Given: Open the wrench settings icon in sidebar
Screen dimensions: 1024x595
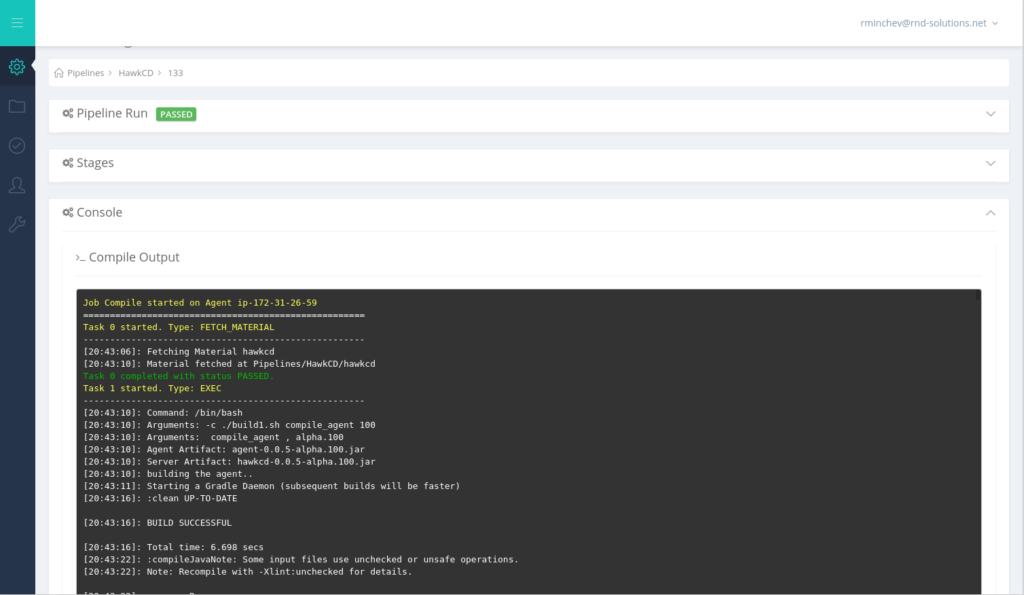Looking at the screenshot, I should [x=17, y=225].
